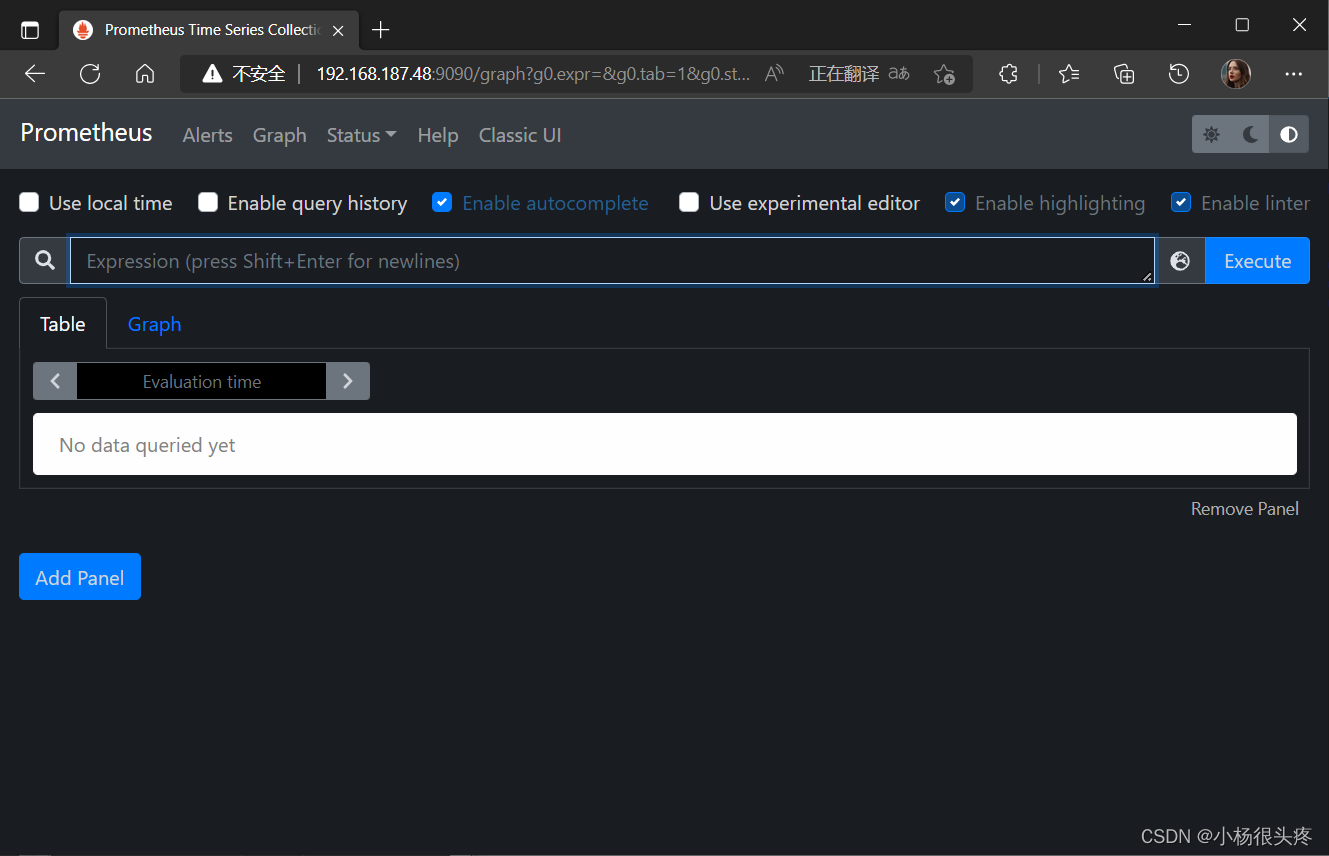Uncheck Enable linter
Viewport: 1329px width, 856px height.
(x=1181, y=203)
